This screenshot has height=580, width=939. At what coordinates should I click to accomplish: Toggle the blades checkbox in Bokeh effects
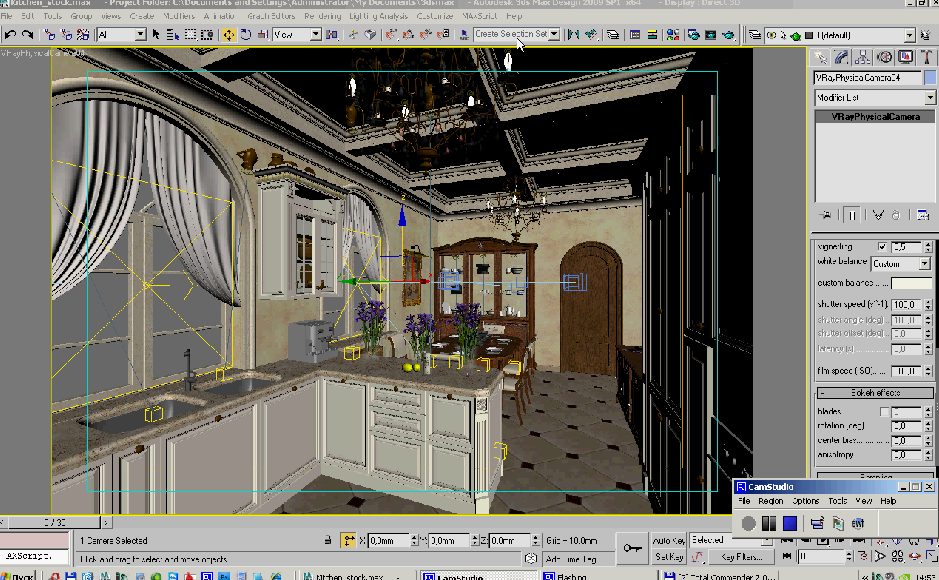884,412
